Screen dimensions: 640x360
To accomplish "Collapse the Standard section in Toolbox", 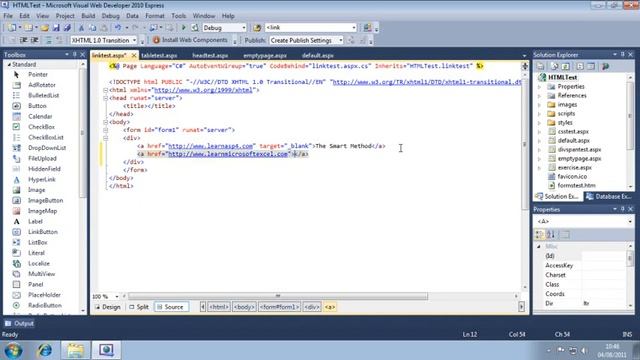I will pyautogui.click(x=9, y=64).
